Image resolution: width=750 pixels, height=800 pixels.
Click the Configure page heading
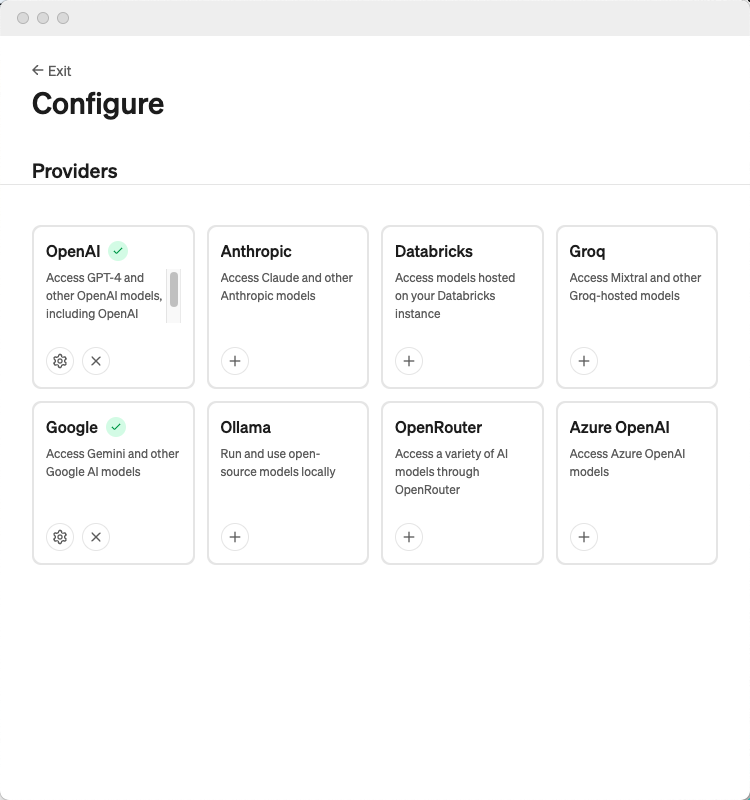click(98, 104)
